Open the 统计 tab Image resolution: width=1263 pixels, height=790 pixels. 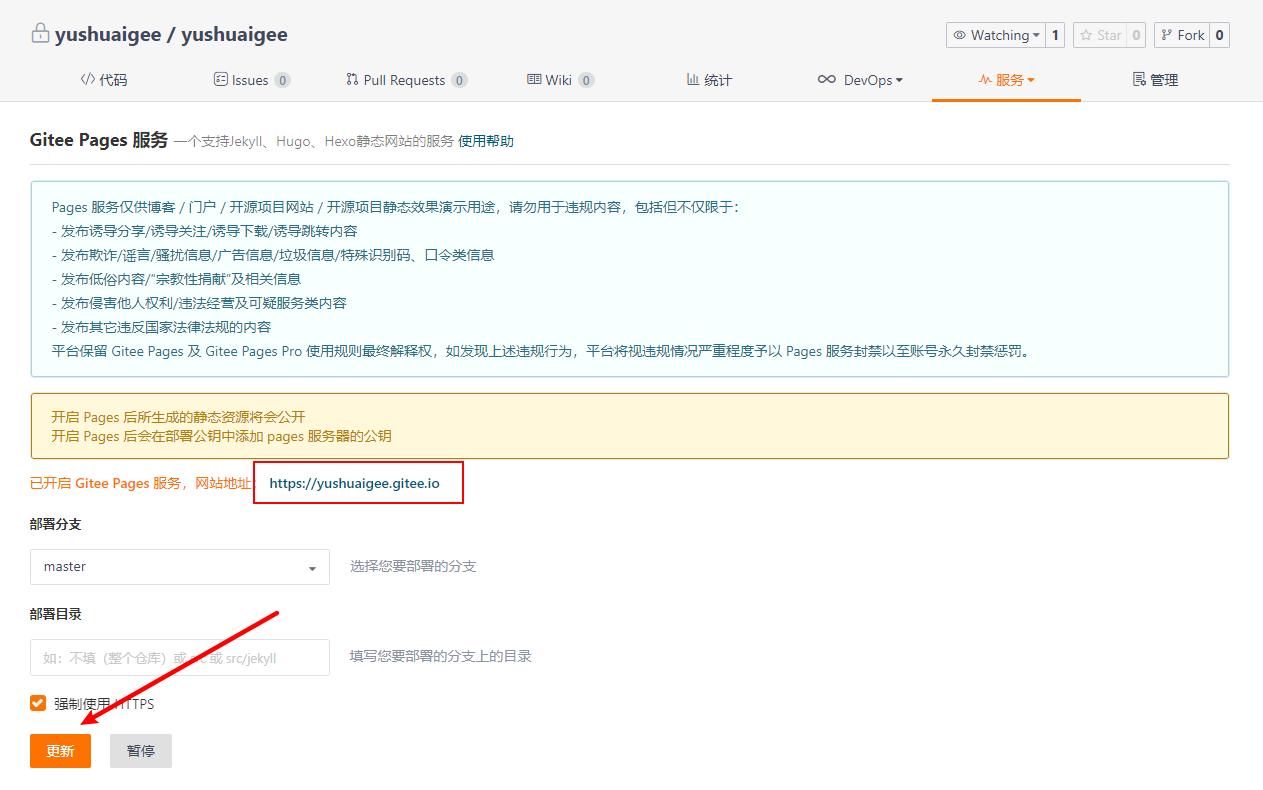709,80
